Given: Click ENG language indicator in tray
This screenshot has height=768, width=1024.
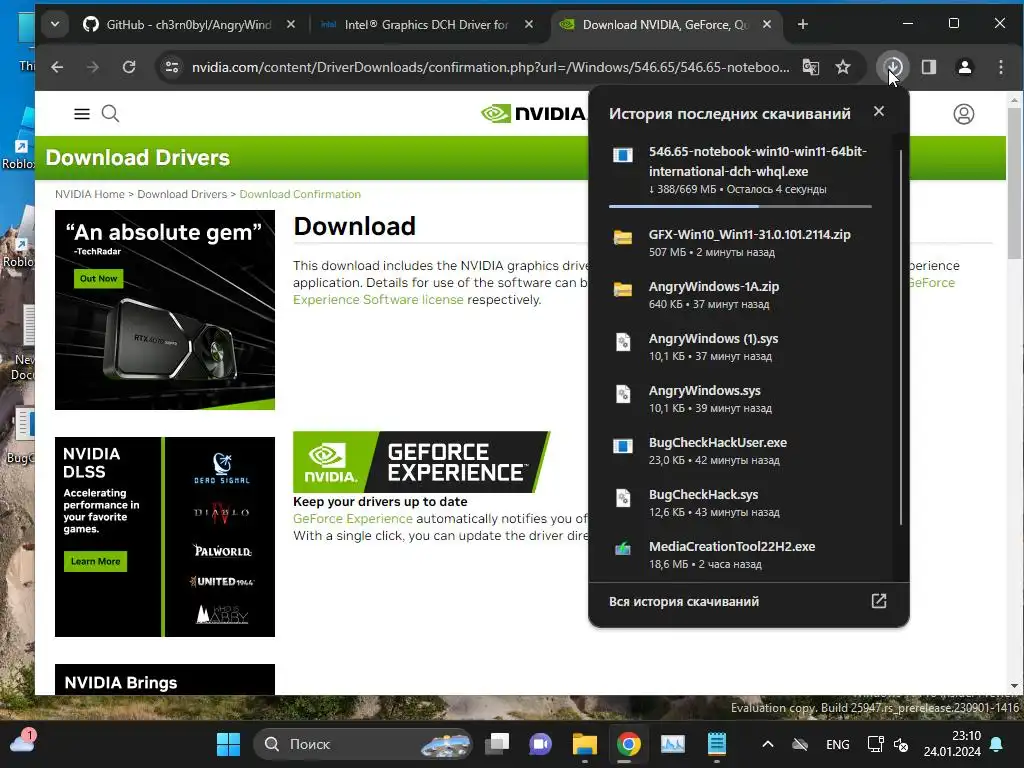Looking at the screenshot, I should [837, 744].
